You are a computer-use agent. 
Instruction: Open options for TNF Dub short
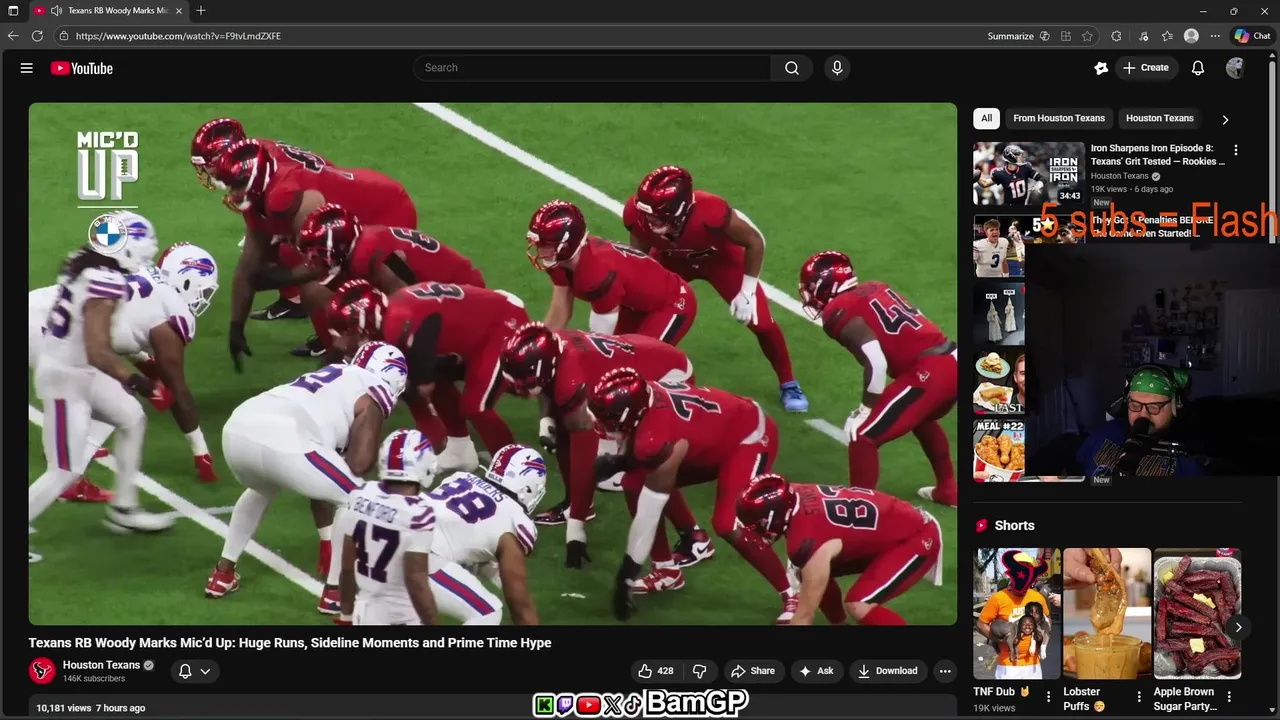(1048, 697)
